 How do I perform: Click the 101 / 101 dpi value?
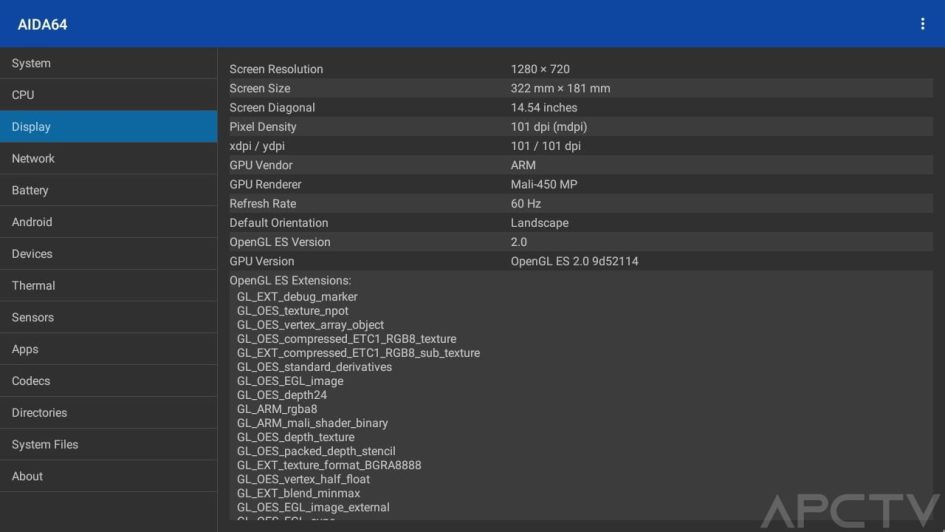545,146
